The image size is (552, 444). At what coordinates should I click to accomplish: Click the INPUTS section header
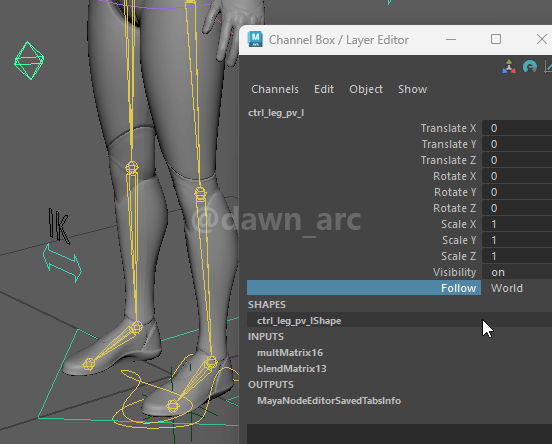265,337
